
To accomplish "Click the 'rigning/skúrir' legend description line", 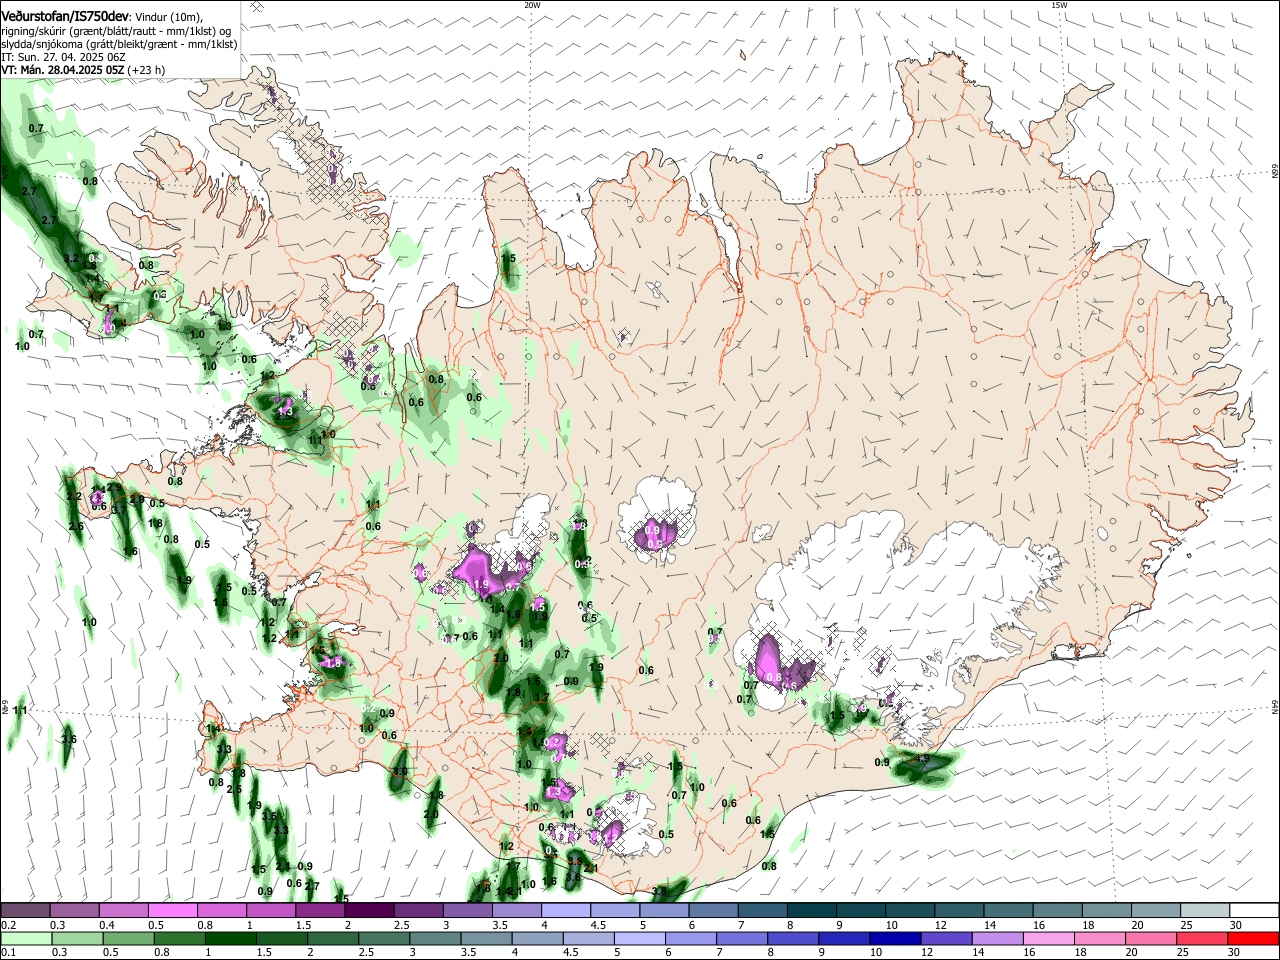I will click(115, 31).
